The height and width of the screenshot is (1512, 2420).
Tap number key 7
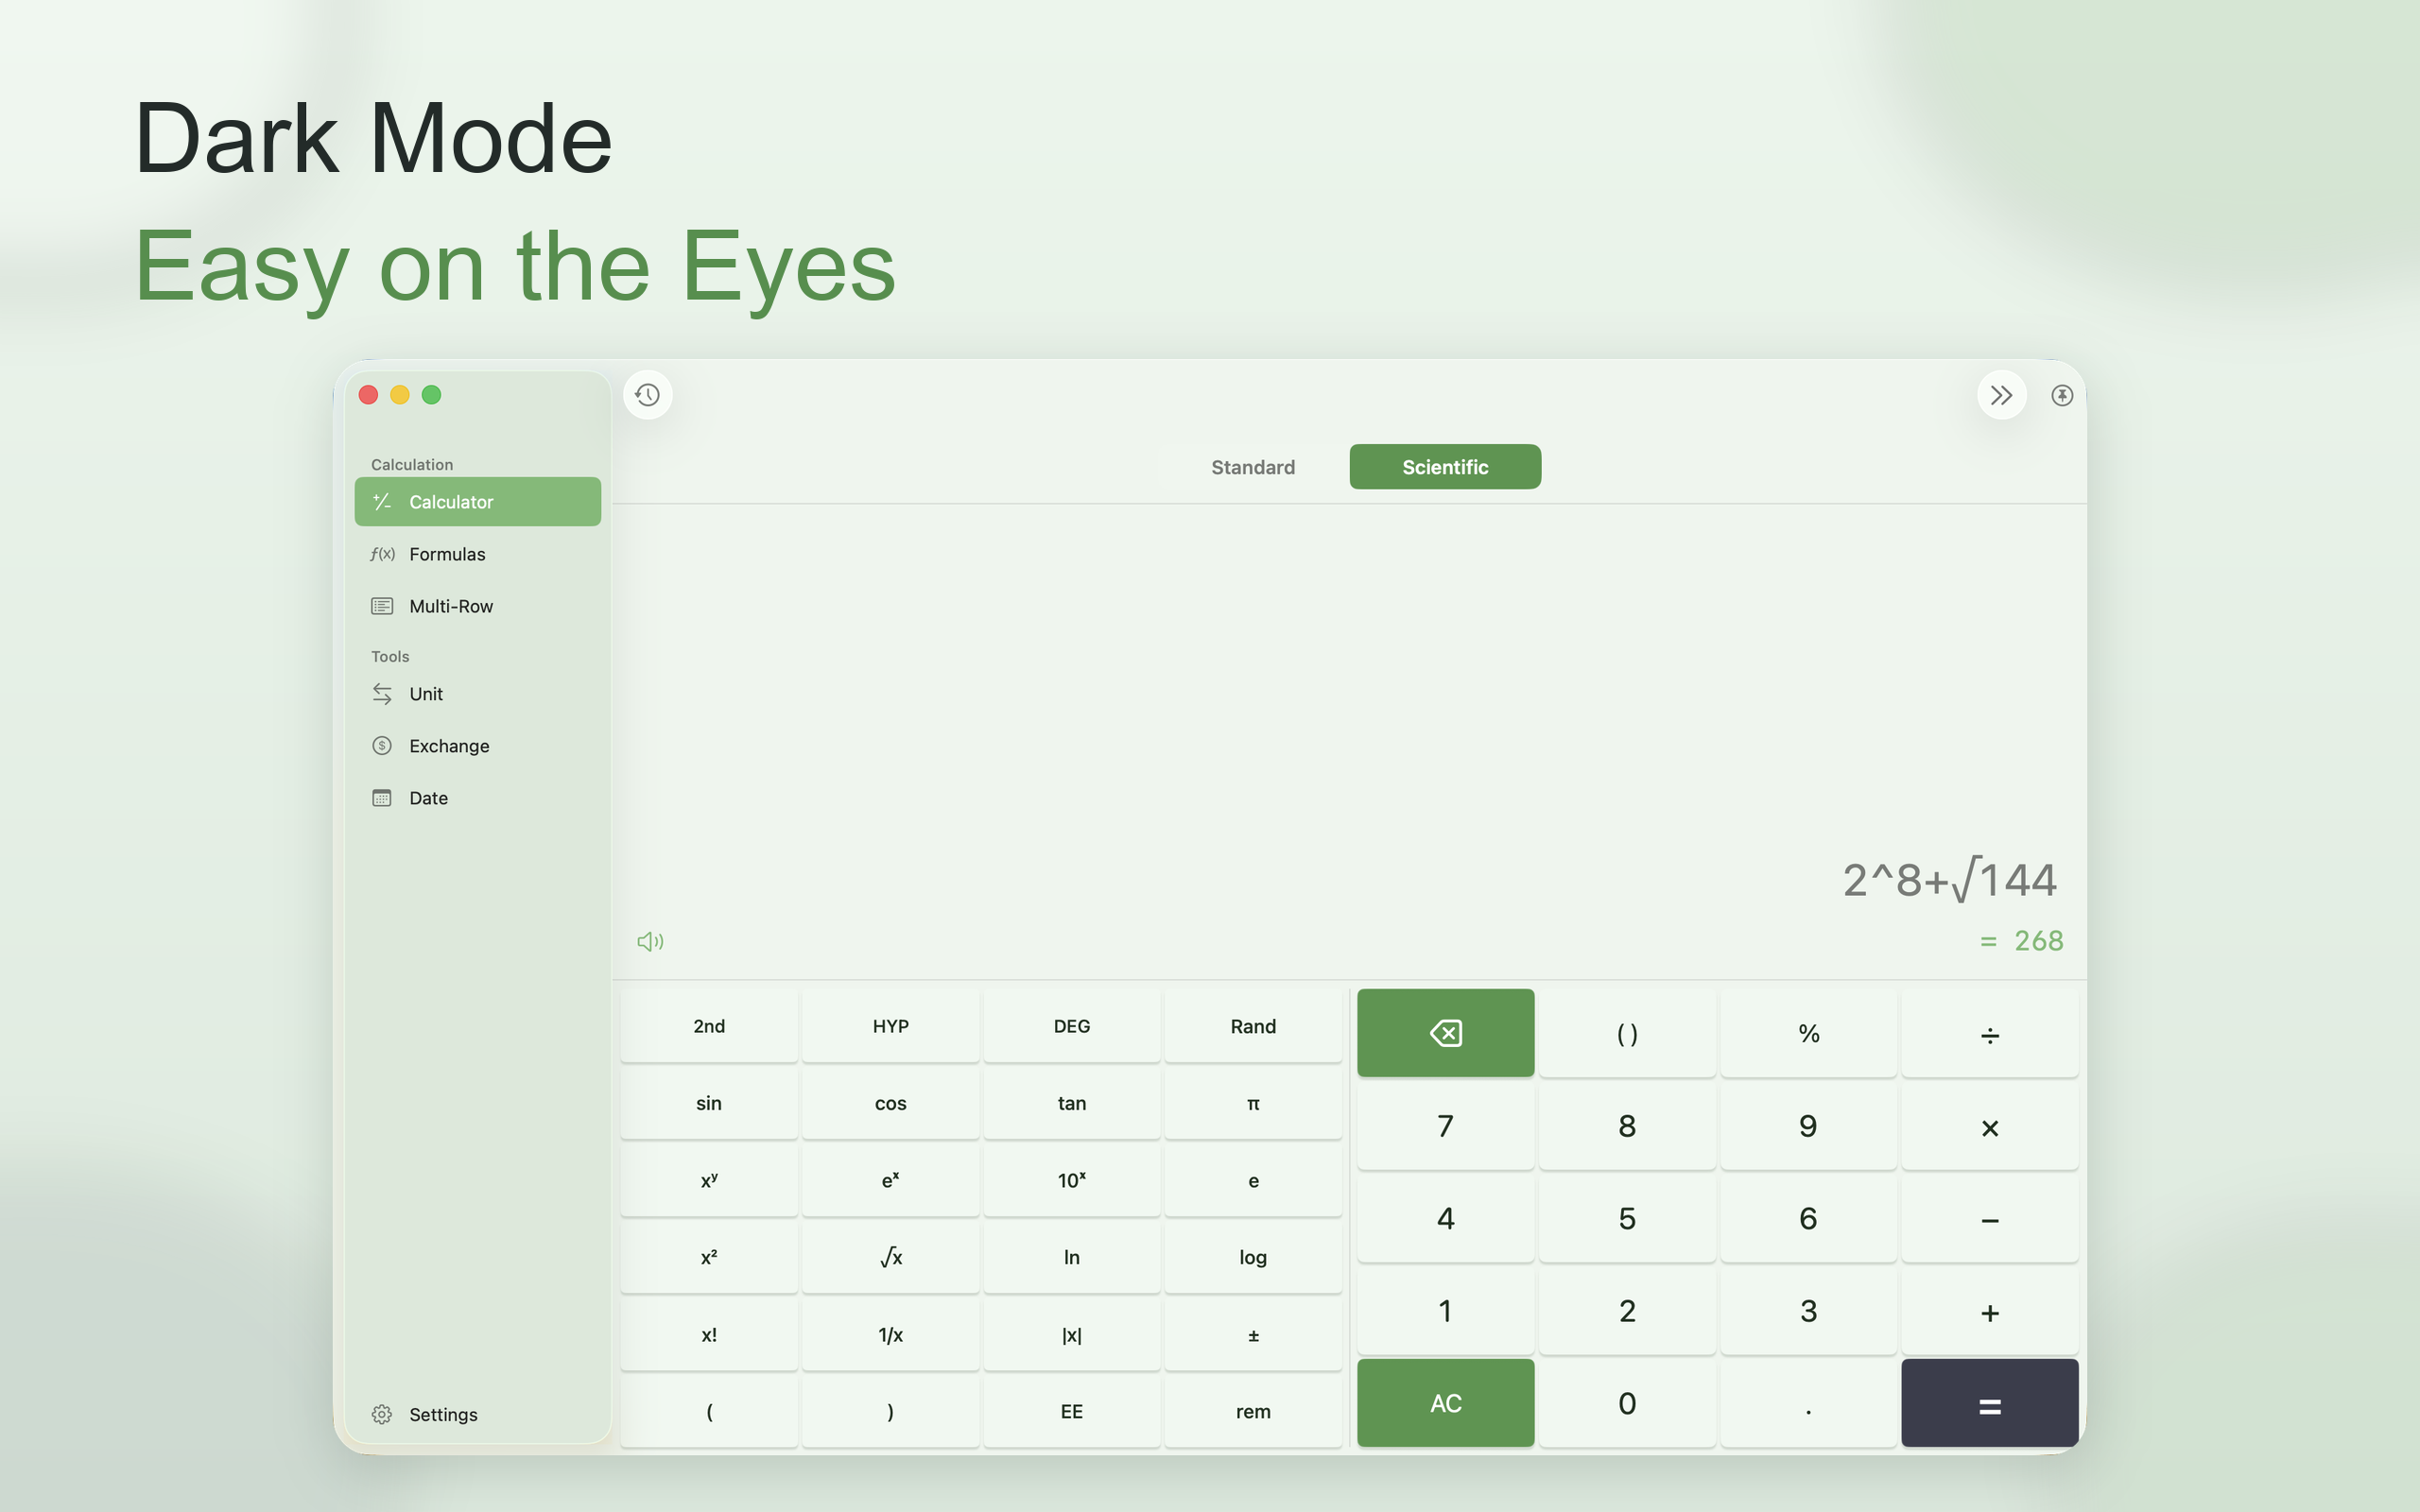click(1445, 1125)
